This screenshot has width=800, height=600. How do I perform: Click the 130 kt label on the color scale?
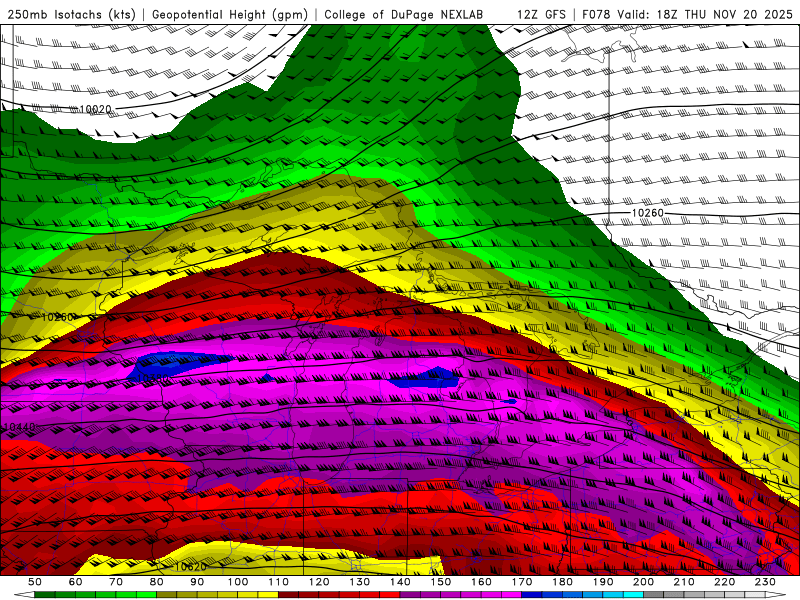click(x=360, y=582)
